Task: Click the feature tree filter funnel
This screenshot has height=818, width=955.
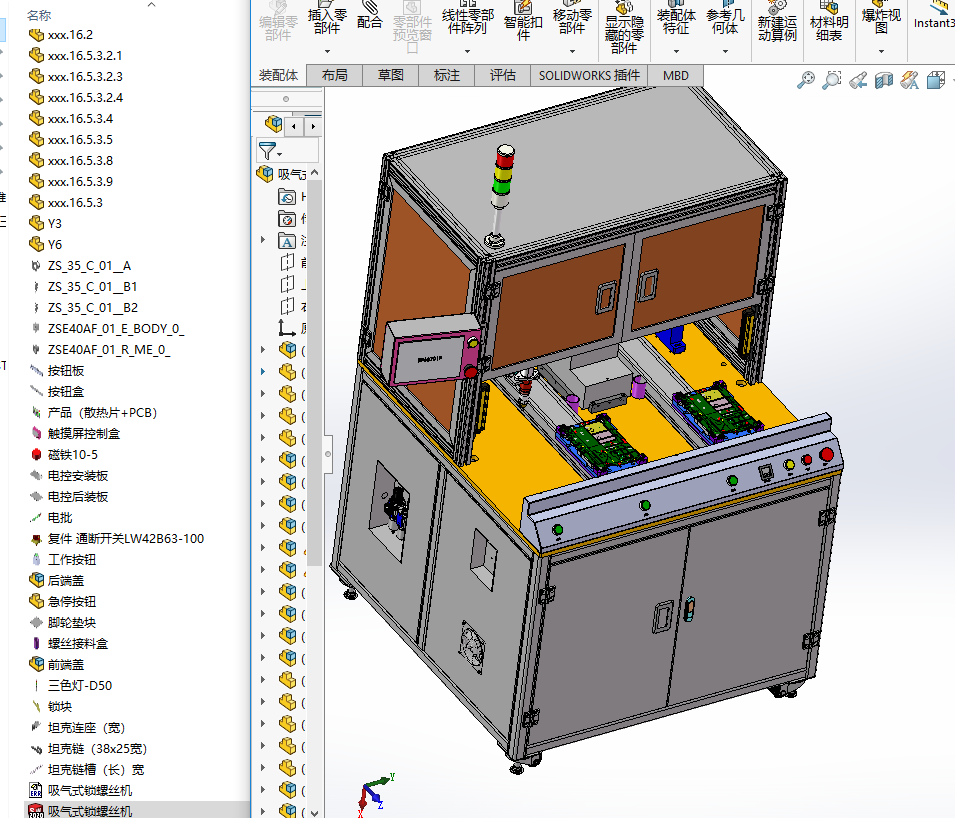Action: (x=267, y=150)
